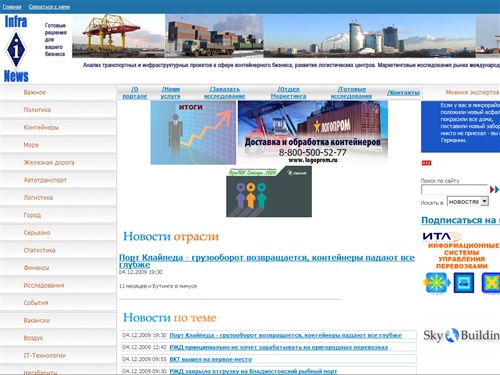This screenshot has width=500, height=375.
Task: Open 'РЖД закрыло отгрузку на Владивостокский' link
Action: pos(253,371)
